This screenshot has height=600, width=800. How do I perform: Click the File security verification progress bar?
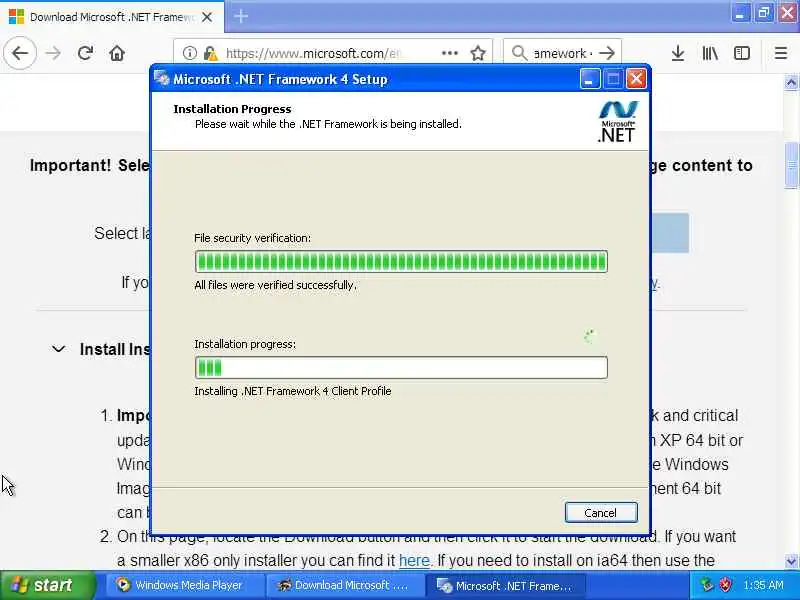401,262
